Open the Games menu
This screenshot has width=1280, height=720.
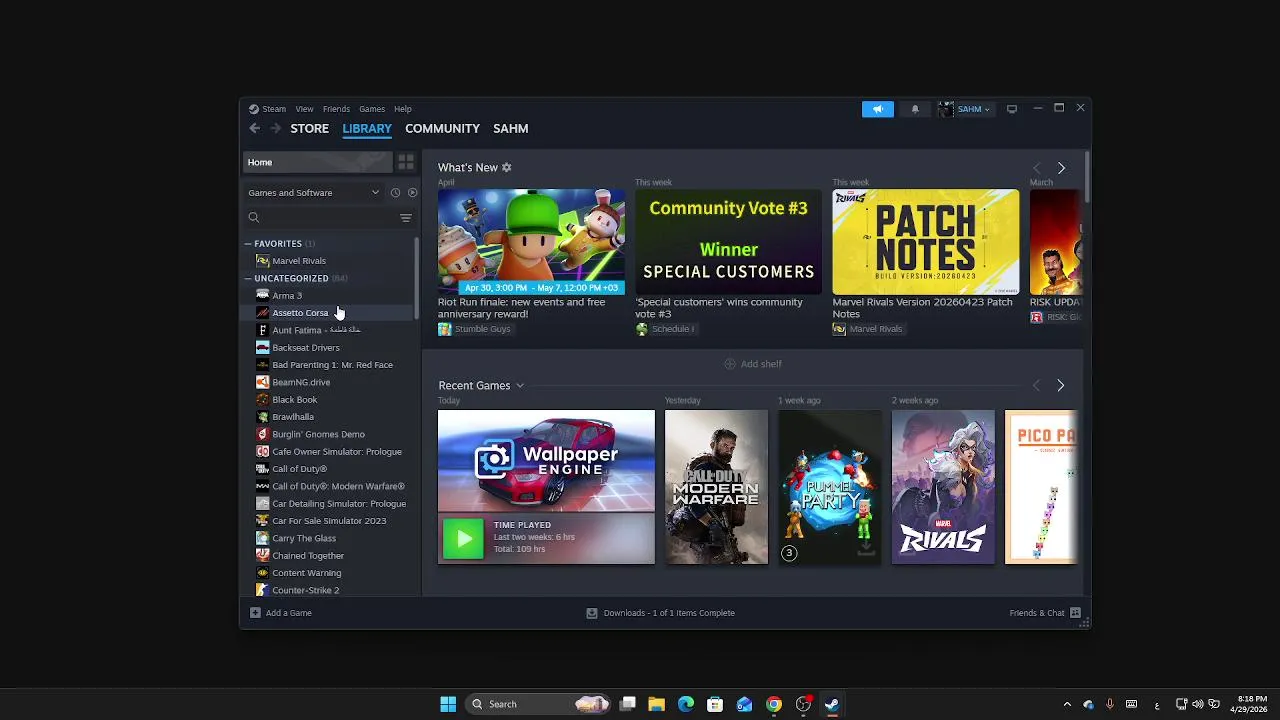372,109
